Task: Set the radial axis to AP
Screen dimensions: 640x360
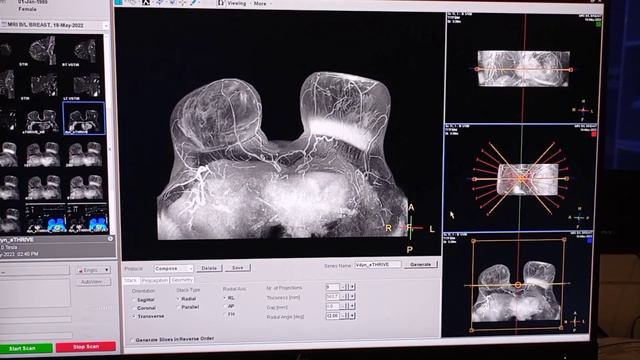Action: 224,306
